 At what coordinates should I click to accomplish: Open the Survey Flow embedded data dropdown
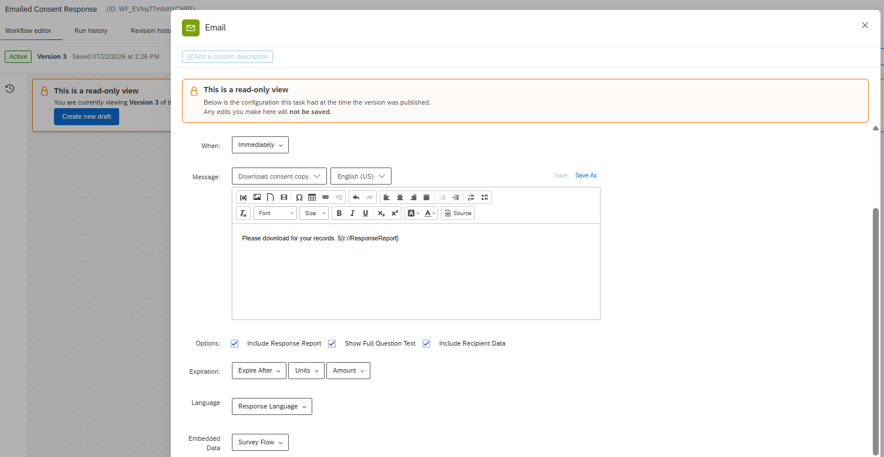pos(260,442)
